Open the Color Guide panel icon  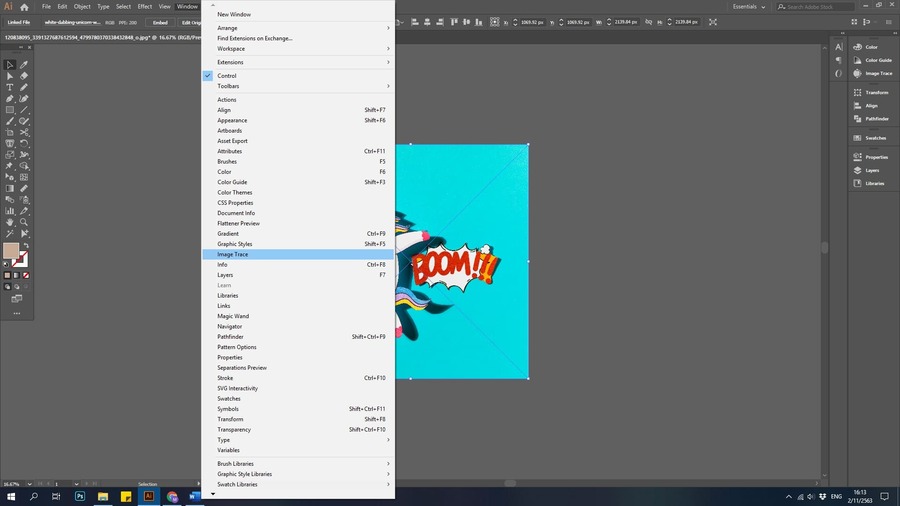point(858,60)
